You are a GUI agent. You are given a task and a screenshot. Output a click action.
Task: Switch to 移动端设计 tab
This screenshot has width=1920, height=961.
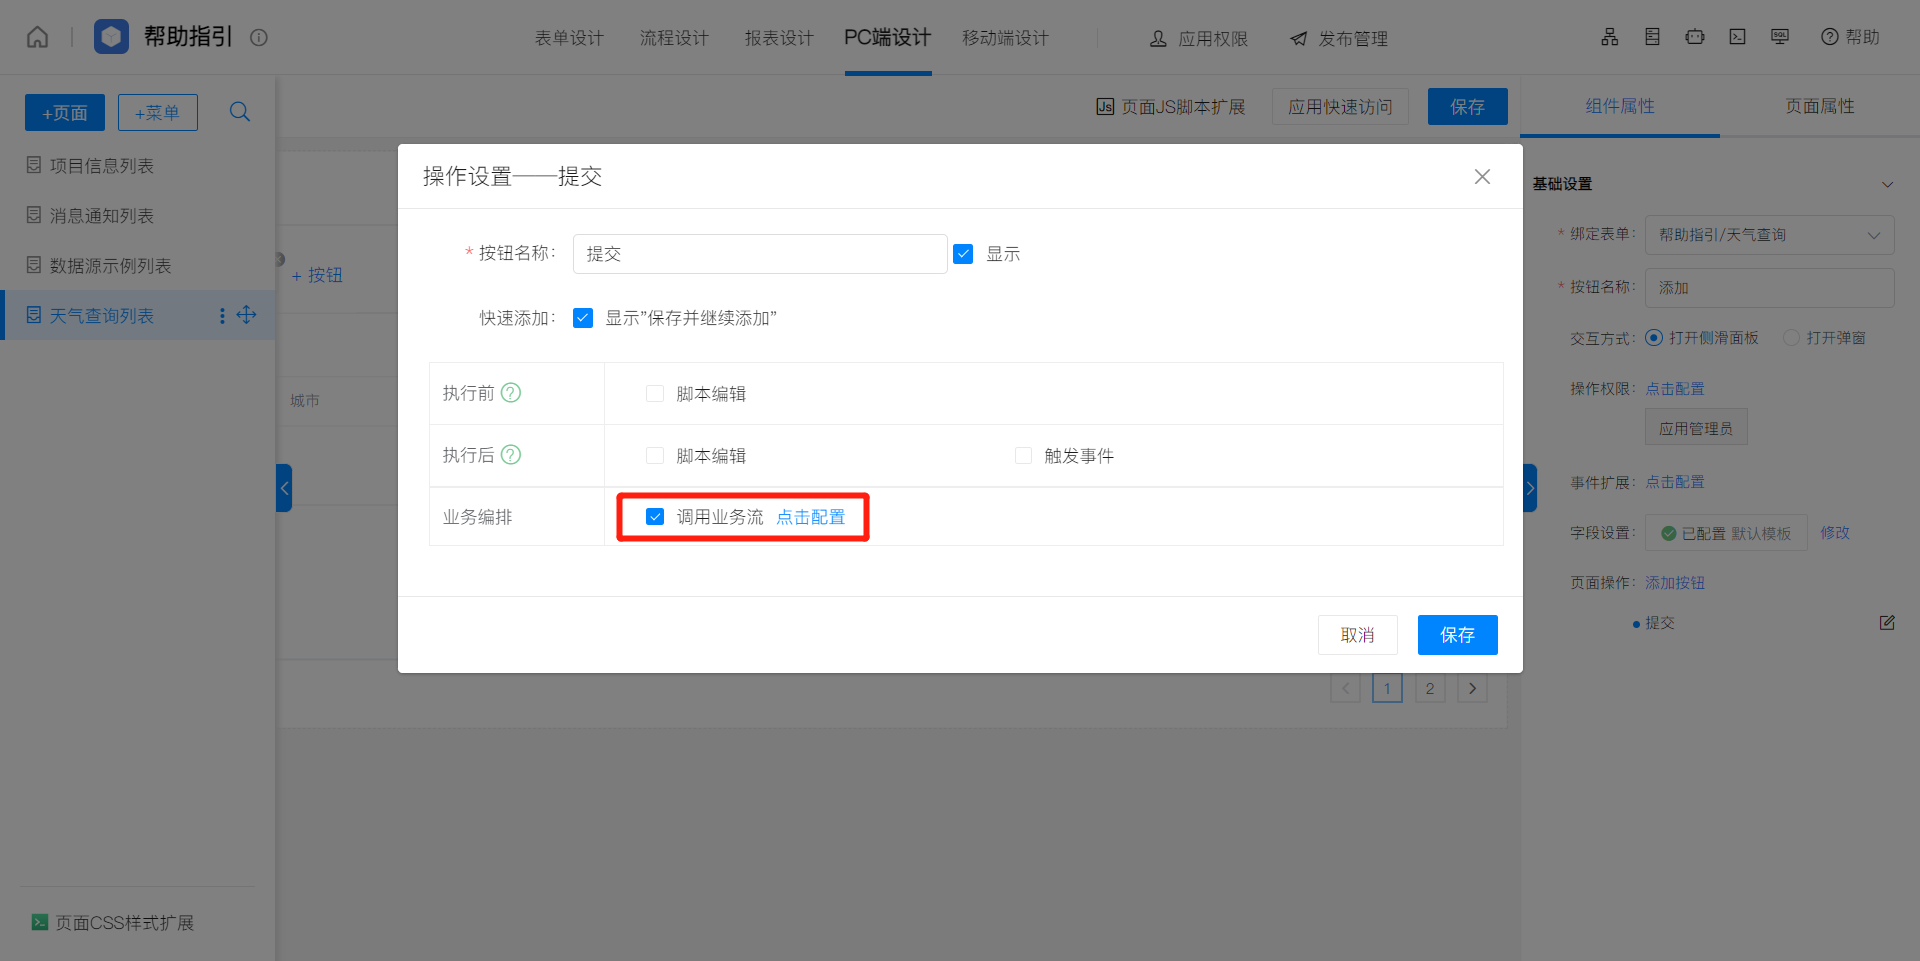pos(1005,38)
